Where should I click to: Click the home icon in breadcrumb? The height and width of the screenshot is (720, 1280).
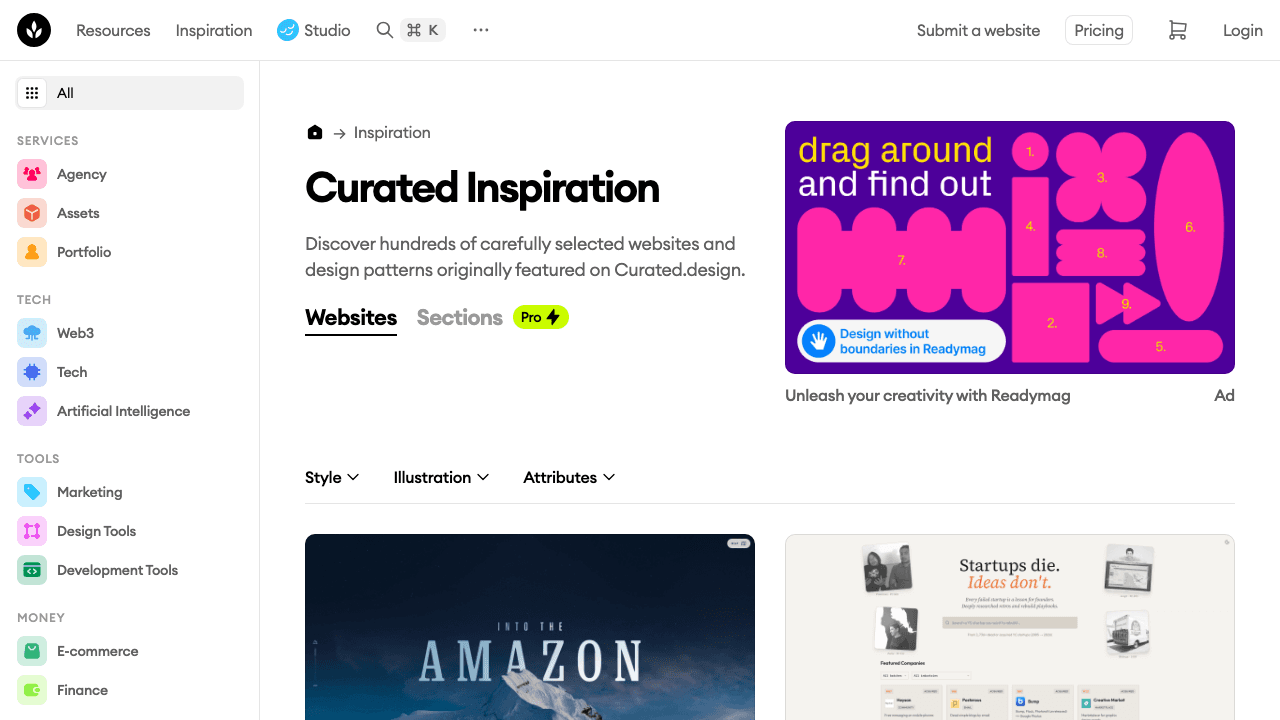pos(315,132)
